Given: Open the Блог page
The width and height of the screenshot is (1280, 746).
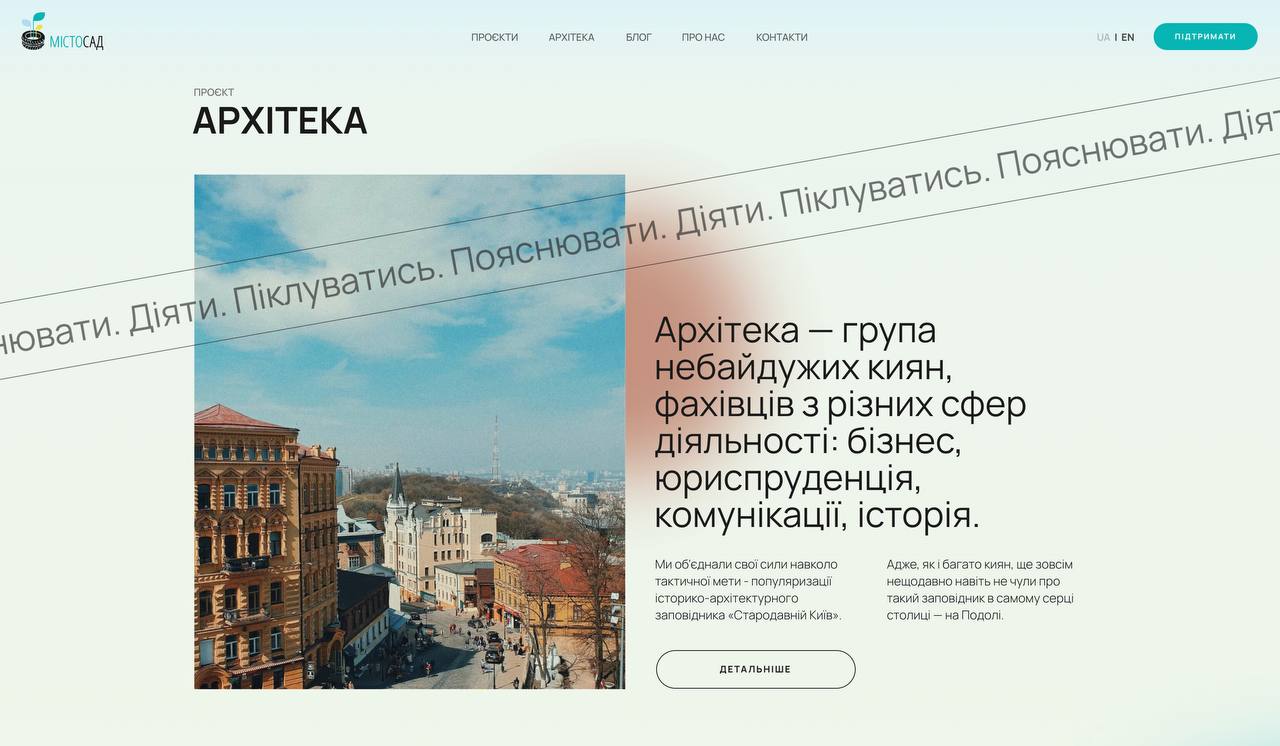Looking at the screenshot, I should point(638,37).
